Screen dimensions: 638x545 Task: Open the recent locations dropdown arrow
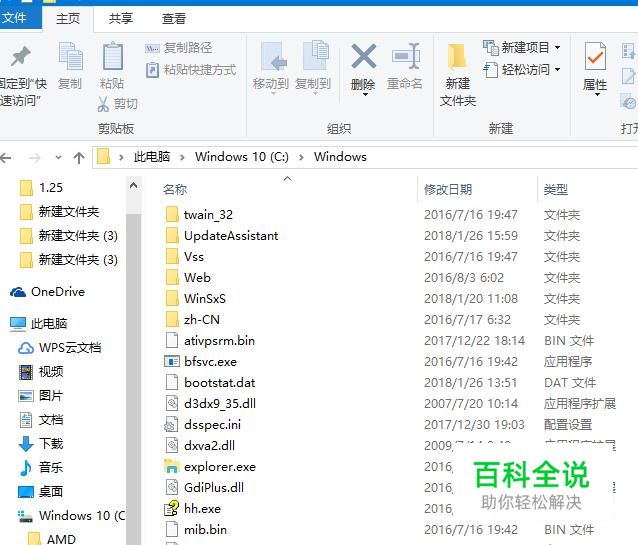59,158
